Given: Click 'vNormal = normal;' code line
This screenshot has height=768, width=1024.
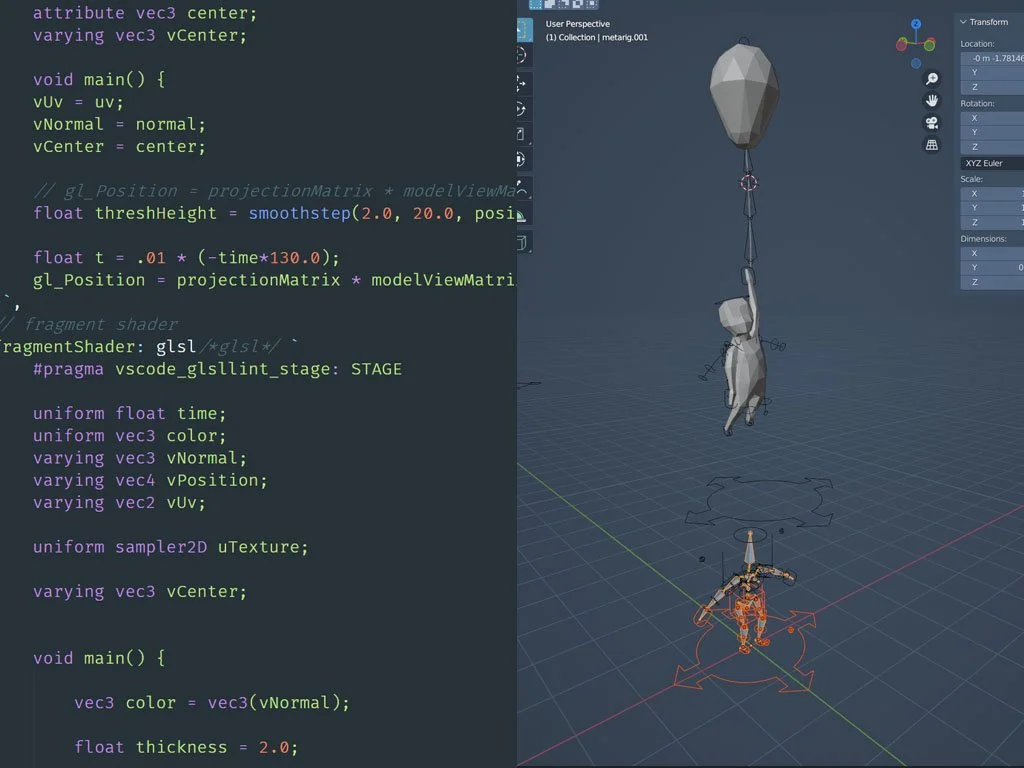Looking at the screenshot, I should 119,125.
